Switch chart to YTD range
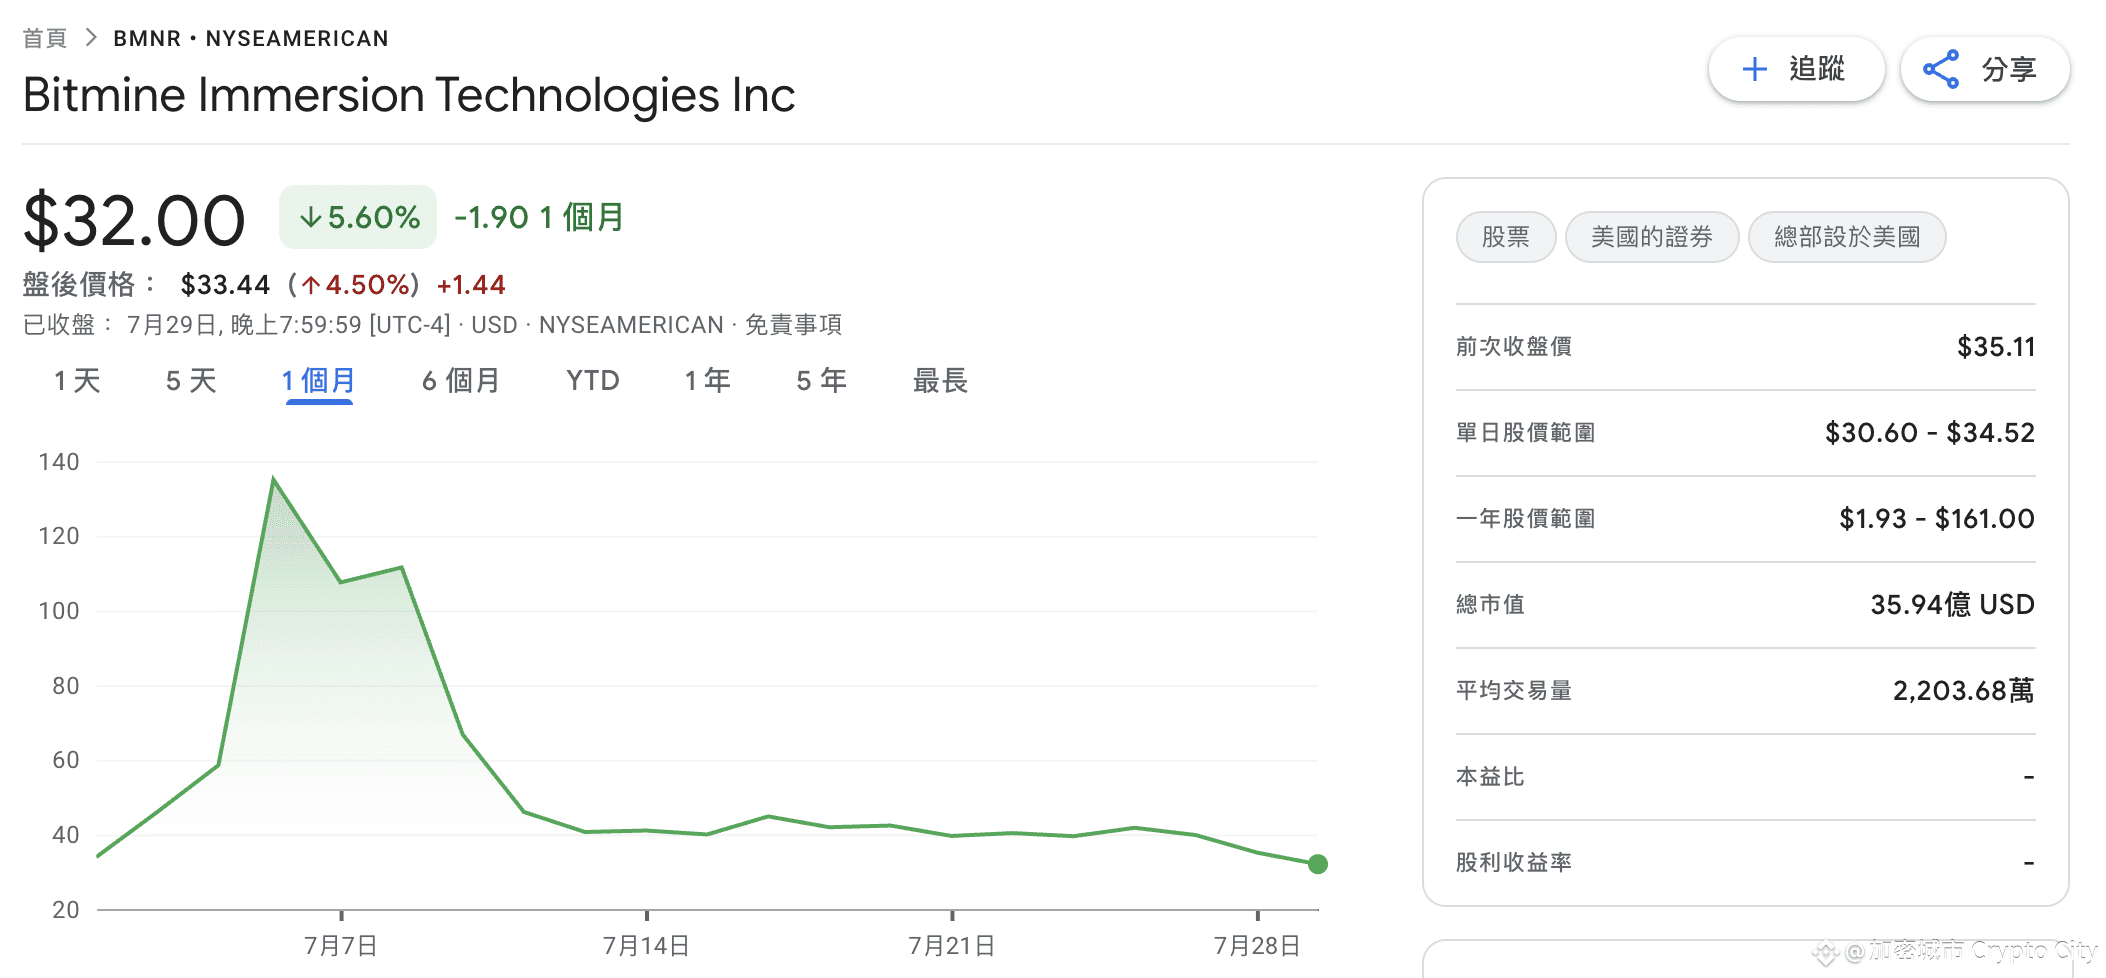2106x978 pixels. tap(593, 381)
